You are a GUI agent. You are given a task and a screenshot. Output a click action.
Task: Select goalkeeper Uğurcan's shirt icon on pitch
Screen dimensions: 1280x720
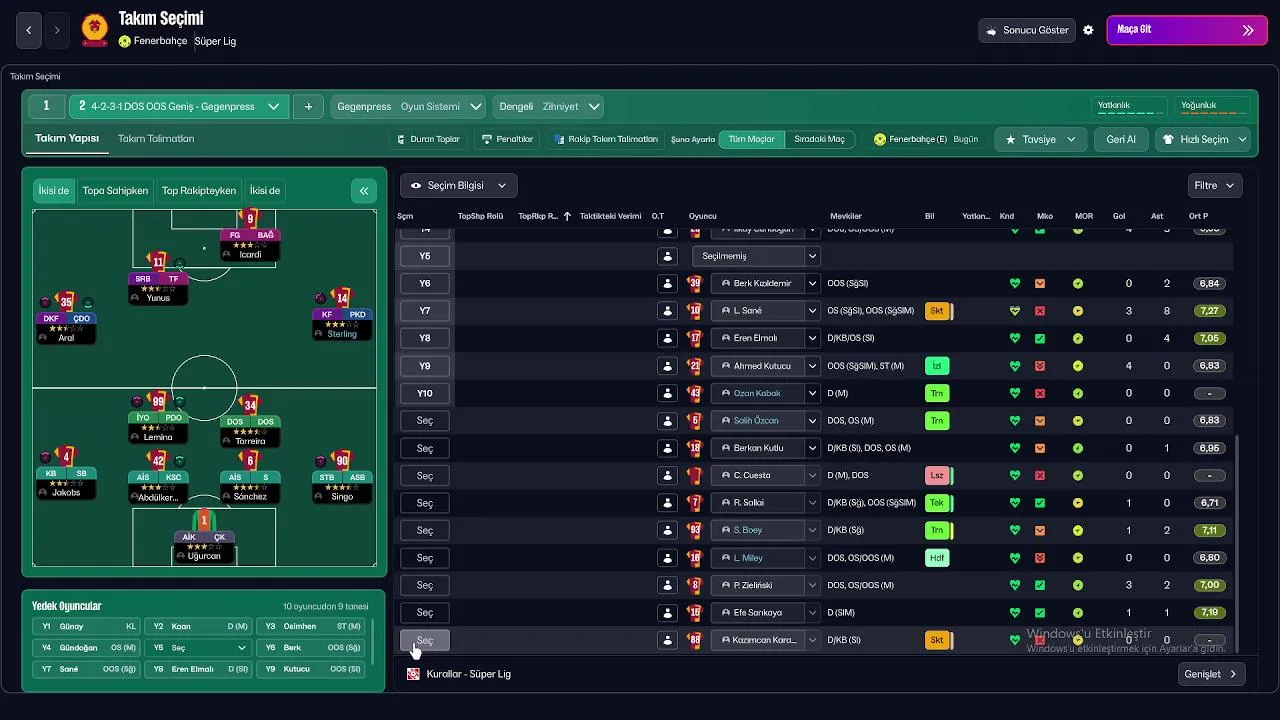tap(204, 520)
